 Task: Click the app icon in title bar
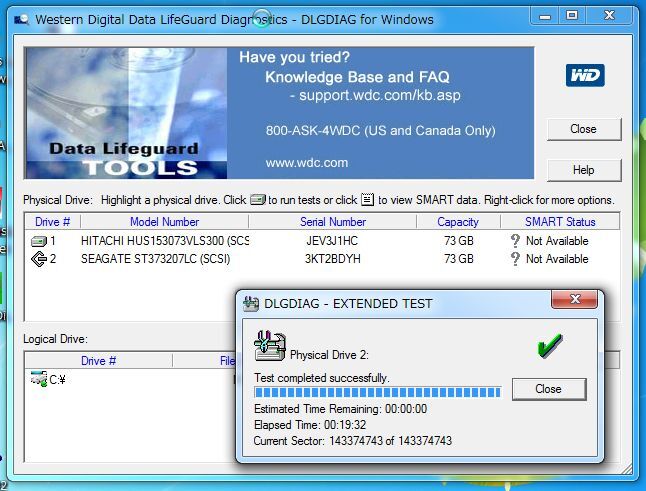tap(21, 19)
